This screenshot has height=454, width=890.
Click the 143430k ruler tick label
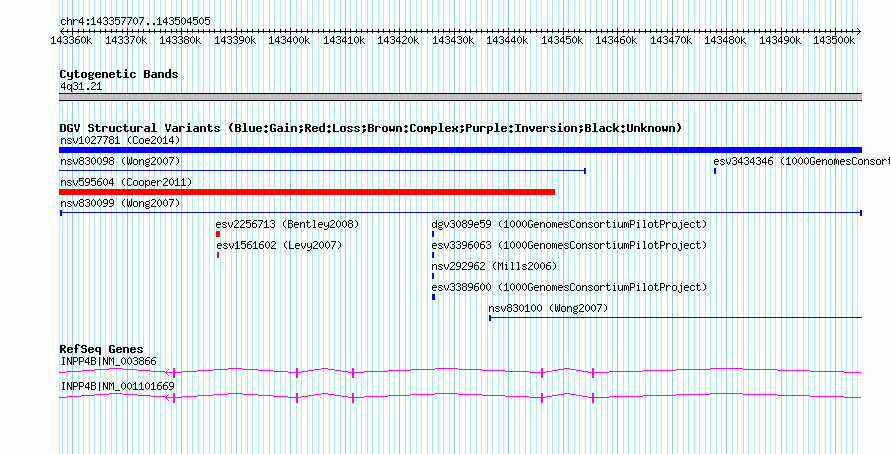pyautogui.click(x=453, y=40)
